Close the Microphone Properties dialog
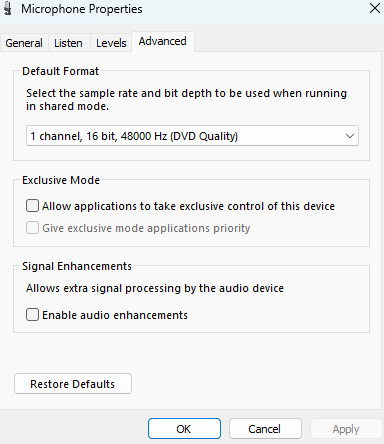 [x=375, y=8]
